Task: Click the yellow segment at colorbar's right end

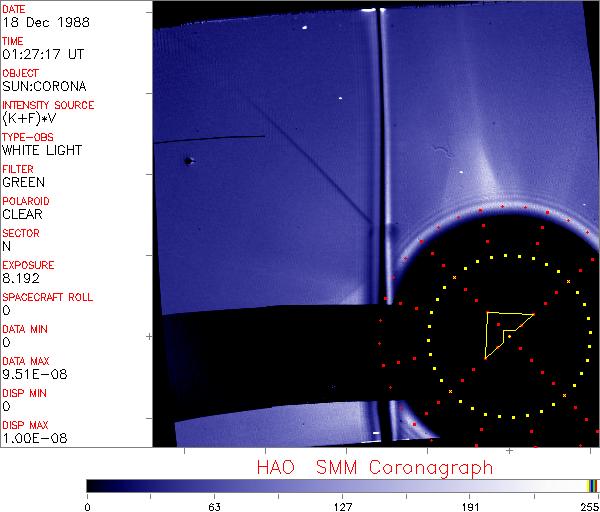Action: click(x=590, y=485)
